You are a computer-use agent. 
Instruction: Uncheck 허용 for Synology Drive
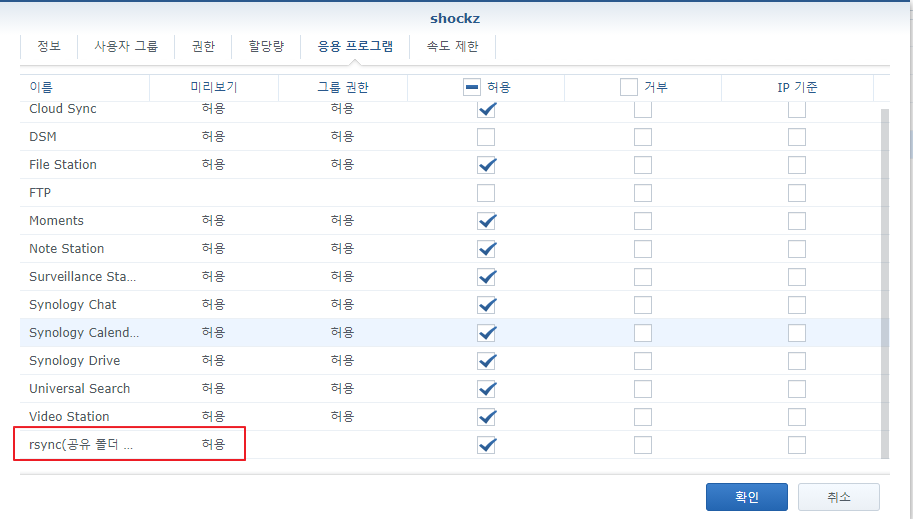point(486,361)
